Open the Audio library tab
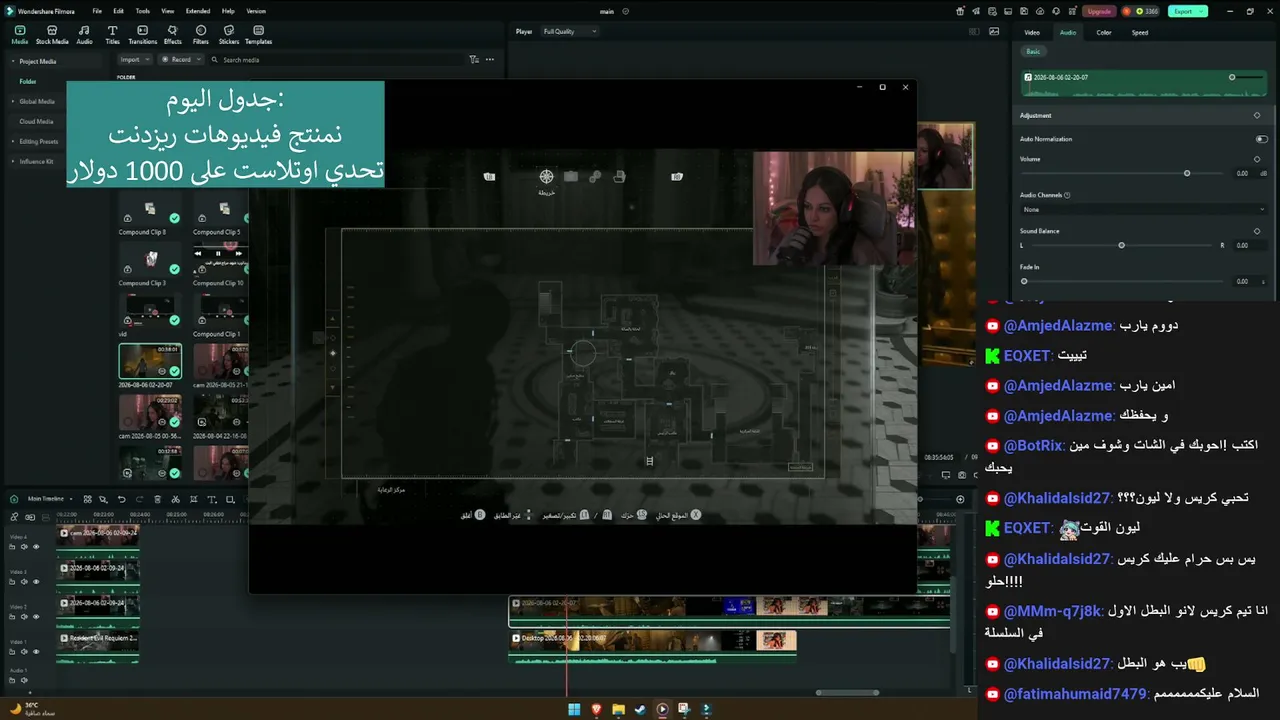This screenshot has height=720, width=1280. (x=84, y=35)
